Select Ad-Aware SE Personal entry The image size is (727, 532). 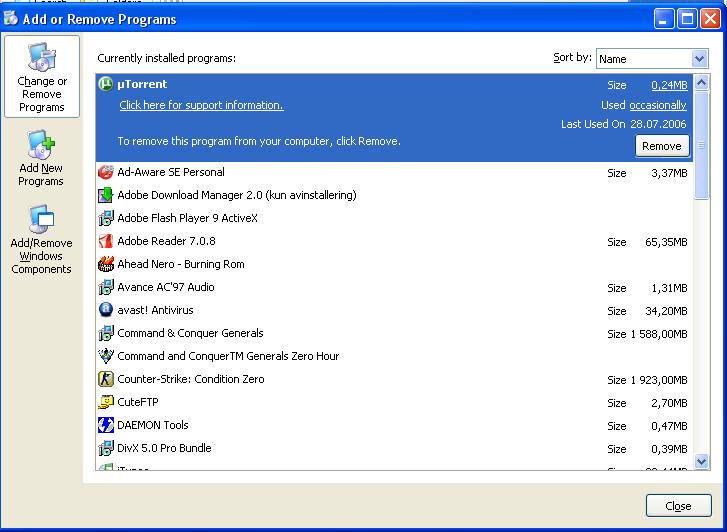coord(394,173)
